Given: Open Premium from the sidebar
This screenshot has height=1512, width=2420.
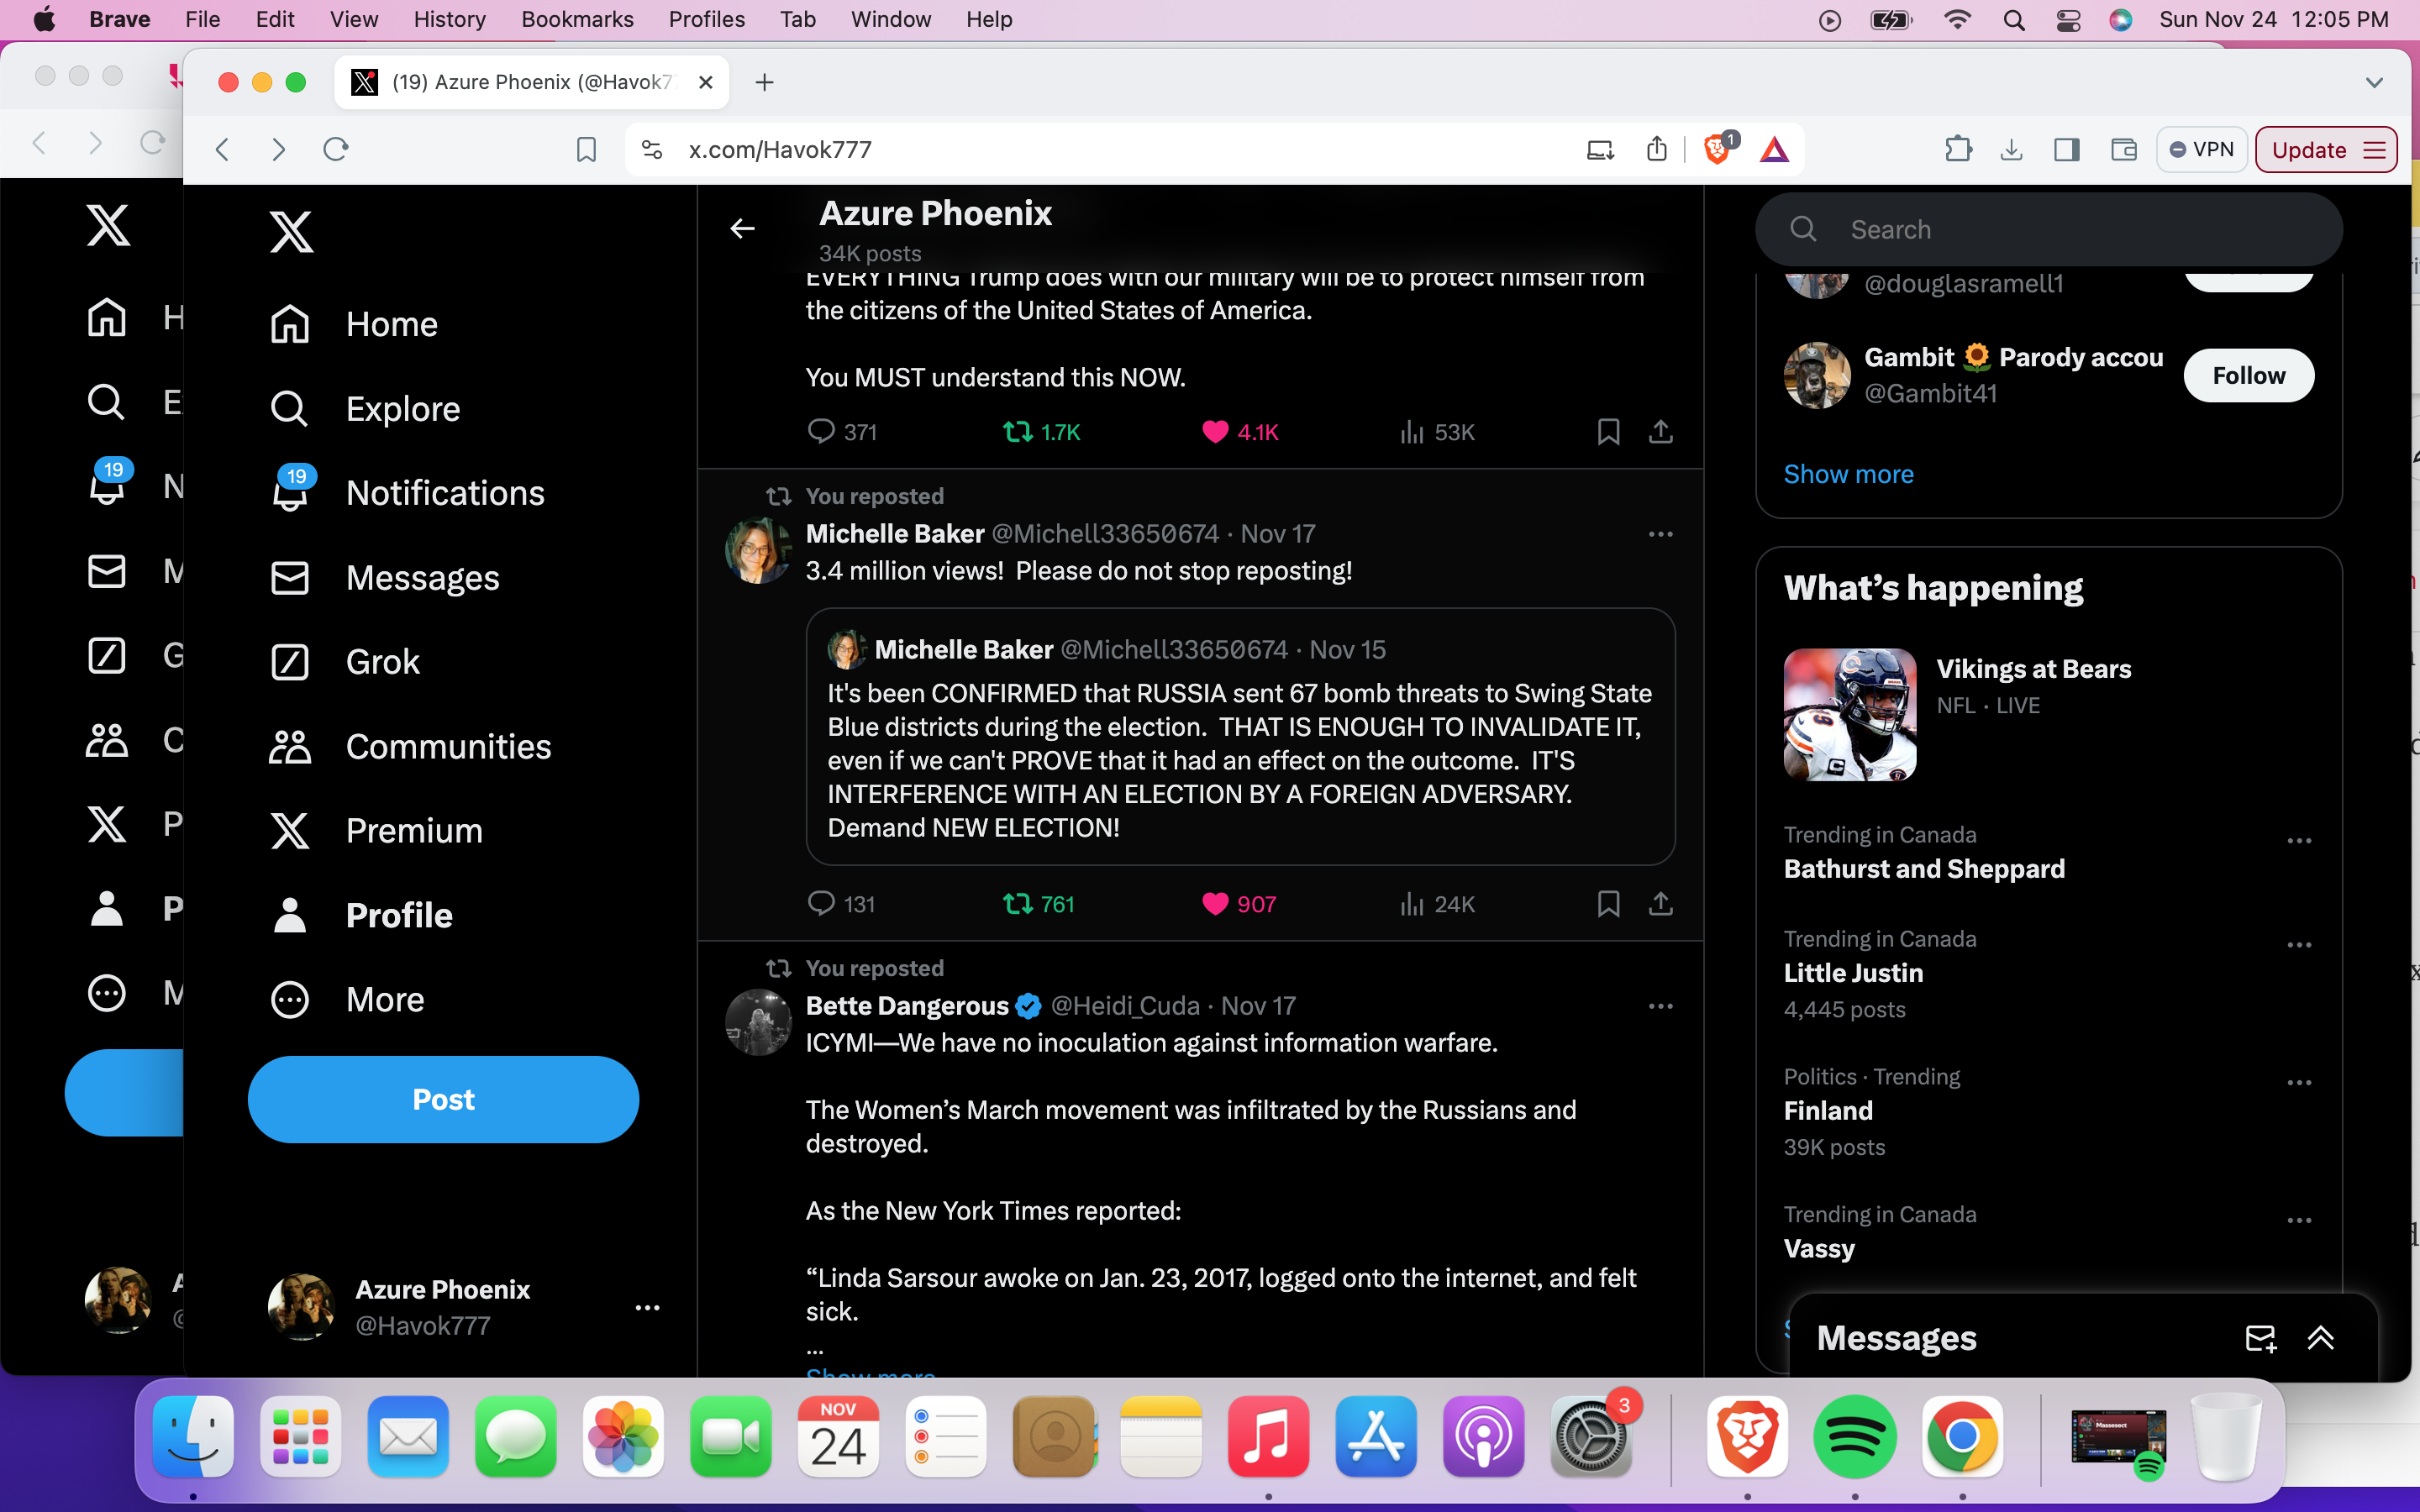Looking at the screenshot, I should 376,830.
